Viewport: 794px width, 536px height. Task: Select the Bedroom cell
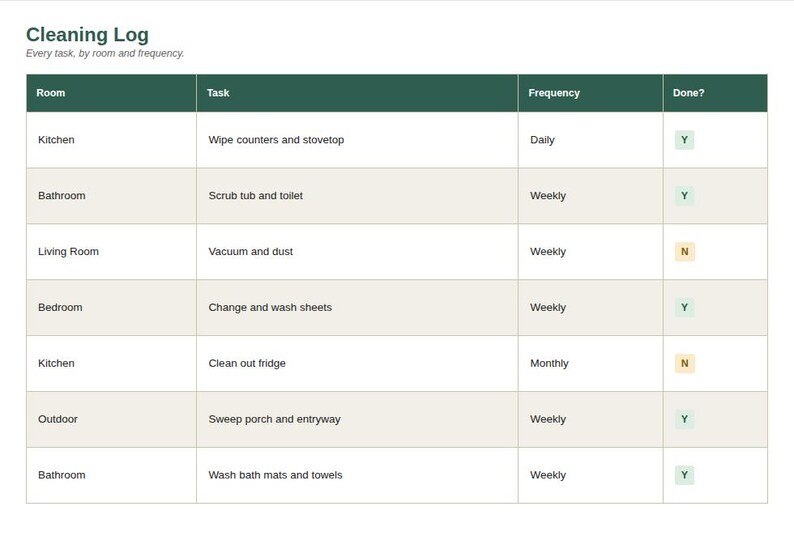click(111, 308)
